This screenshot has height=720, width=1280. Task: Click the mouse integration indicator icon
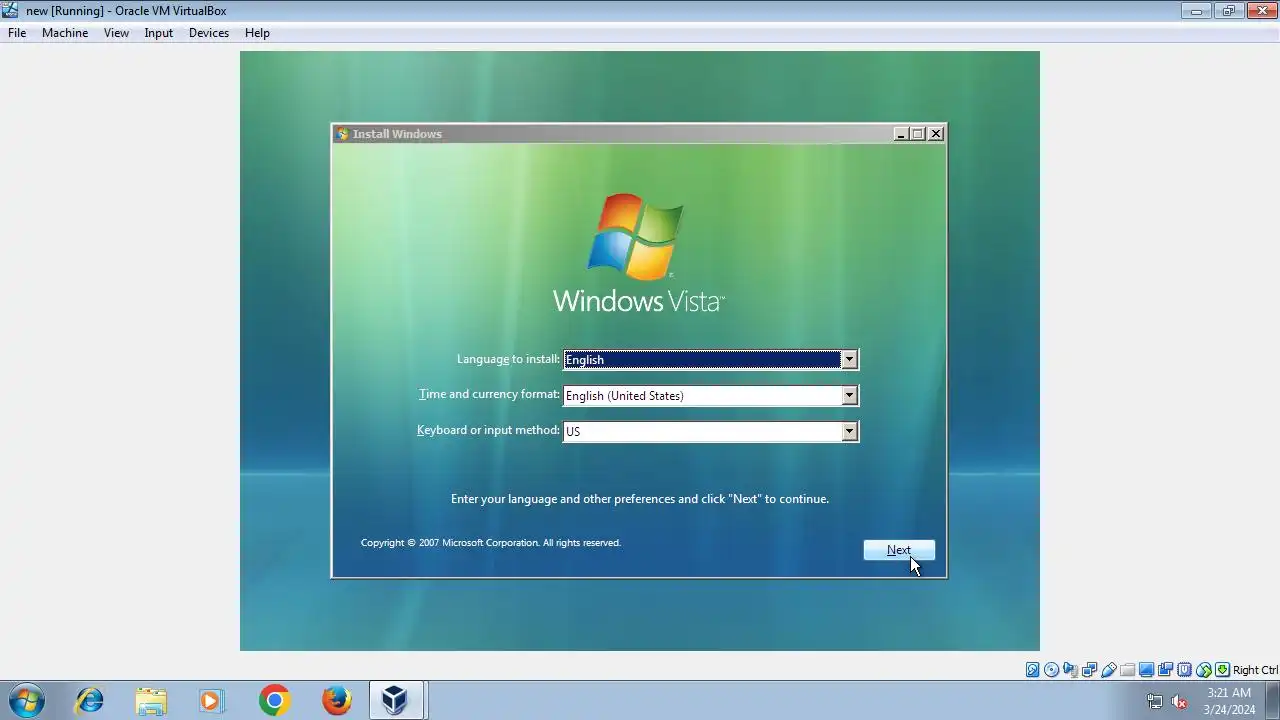(x=1204, y=670)
